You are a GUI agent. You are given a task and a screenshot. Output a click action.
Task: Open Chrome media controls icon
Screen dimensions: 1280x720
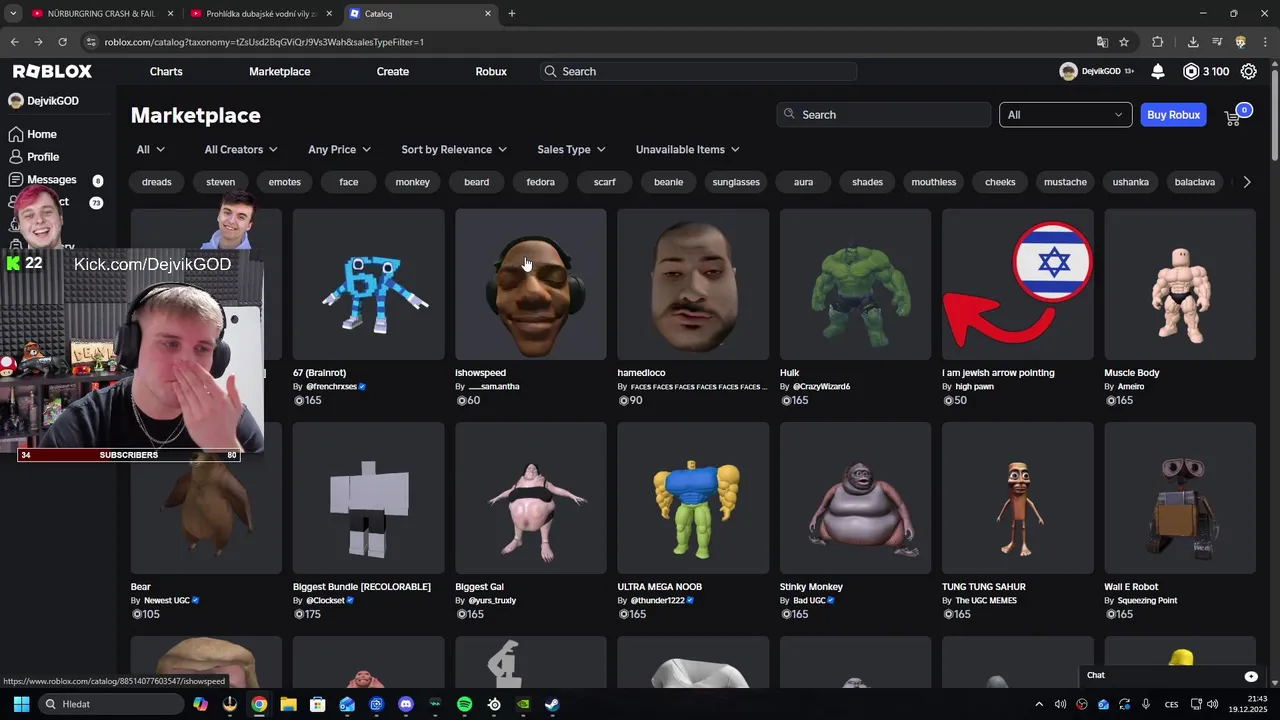pos(1217,42)
